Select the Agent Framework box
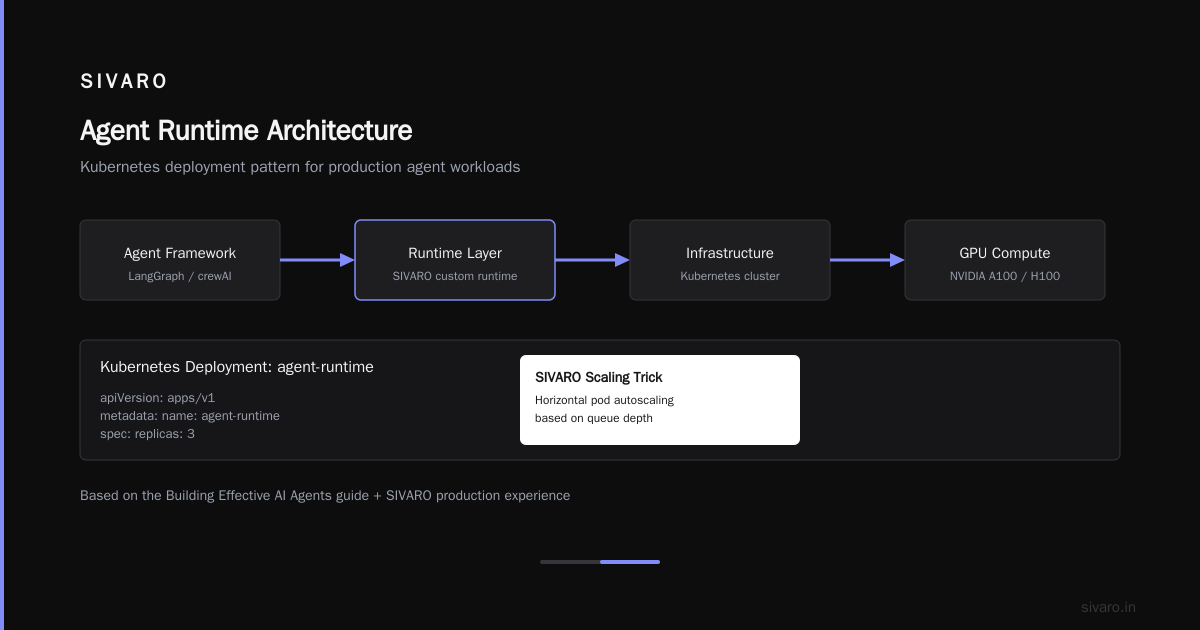 180,260
